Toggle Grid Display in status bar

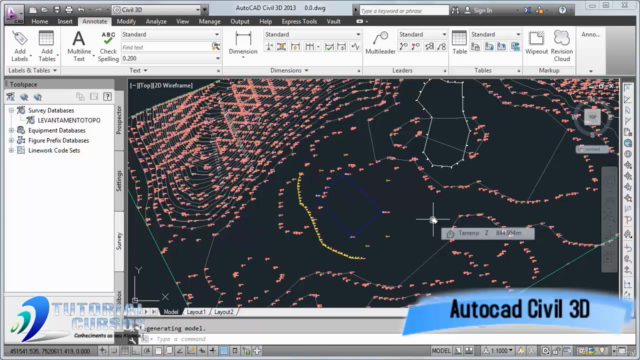124,351
